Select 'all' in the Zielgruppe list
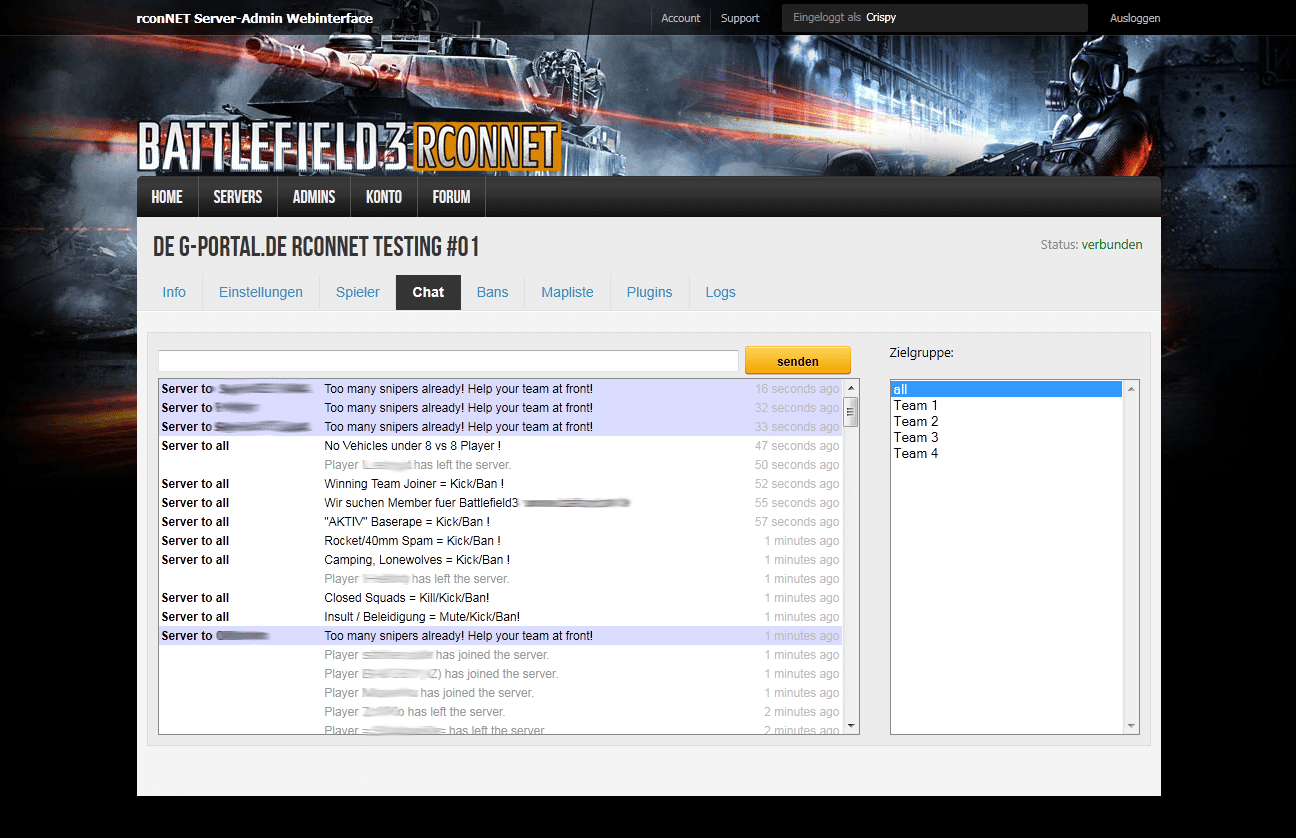This screenshot has width=1296, height=838. (1006, 389)
